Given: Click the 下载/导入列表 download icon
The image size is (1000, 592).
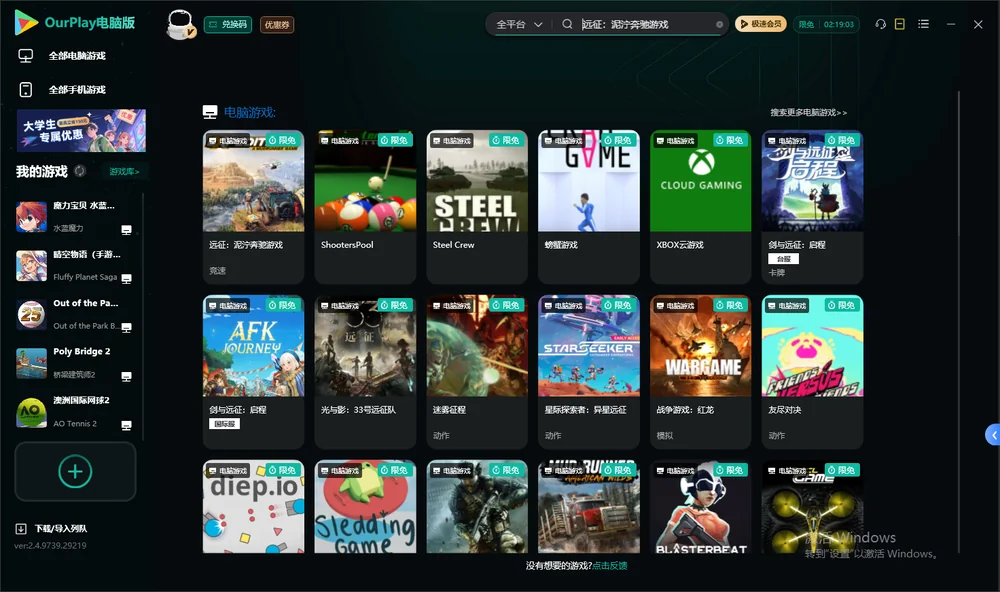Looking at the screenshot, I should point(21,528).
